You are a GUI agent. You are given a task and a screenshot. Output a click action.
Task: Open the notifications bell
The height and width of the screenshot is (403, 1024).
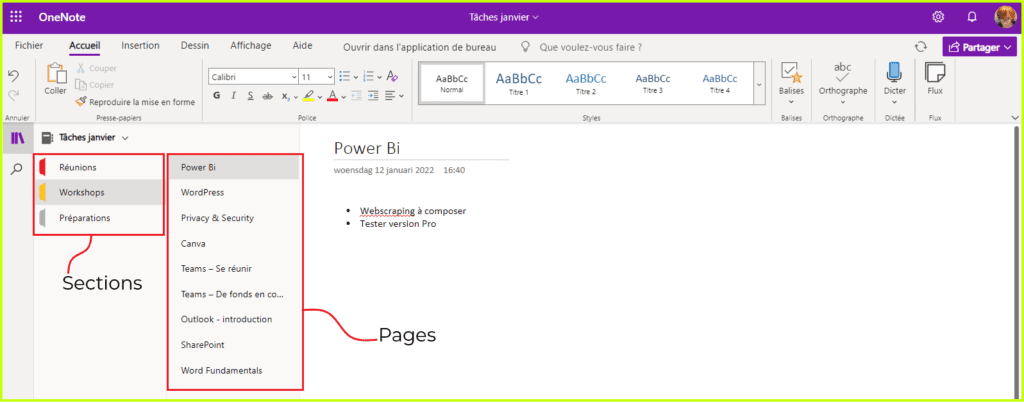point(972,17)
